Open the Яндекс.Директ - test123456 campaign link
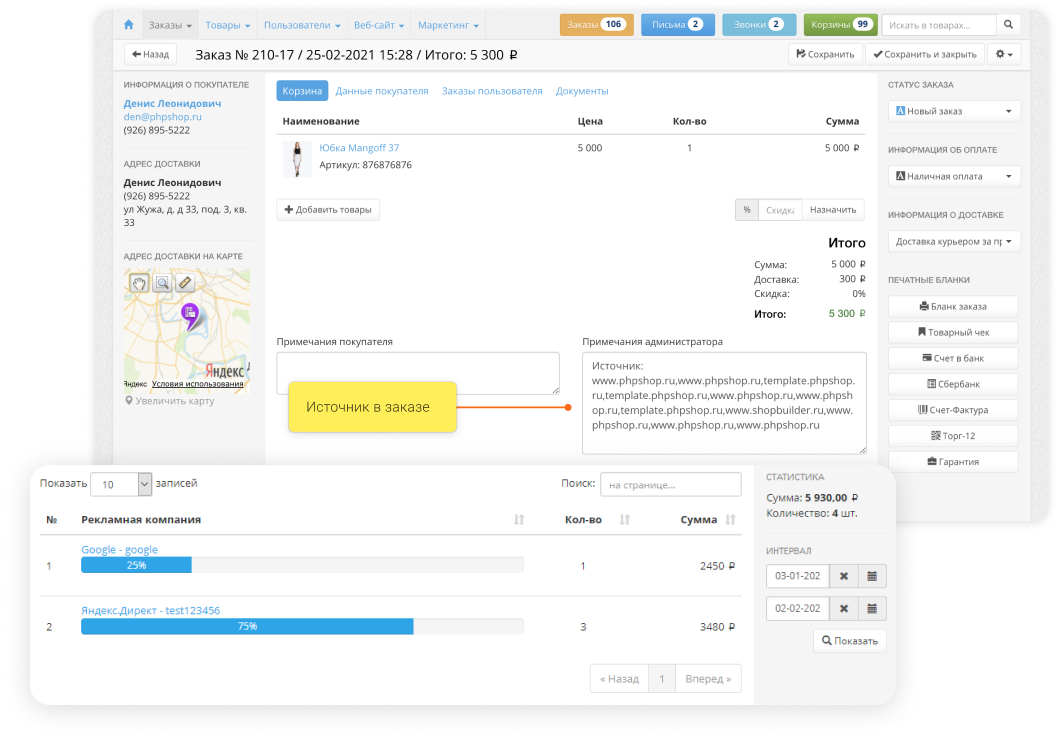 point(151,611)
